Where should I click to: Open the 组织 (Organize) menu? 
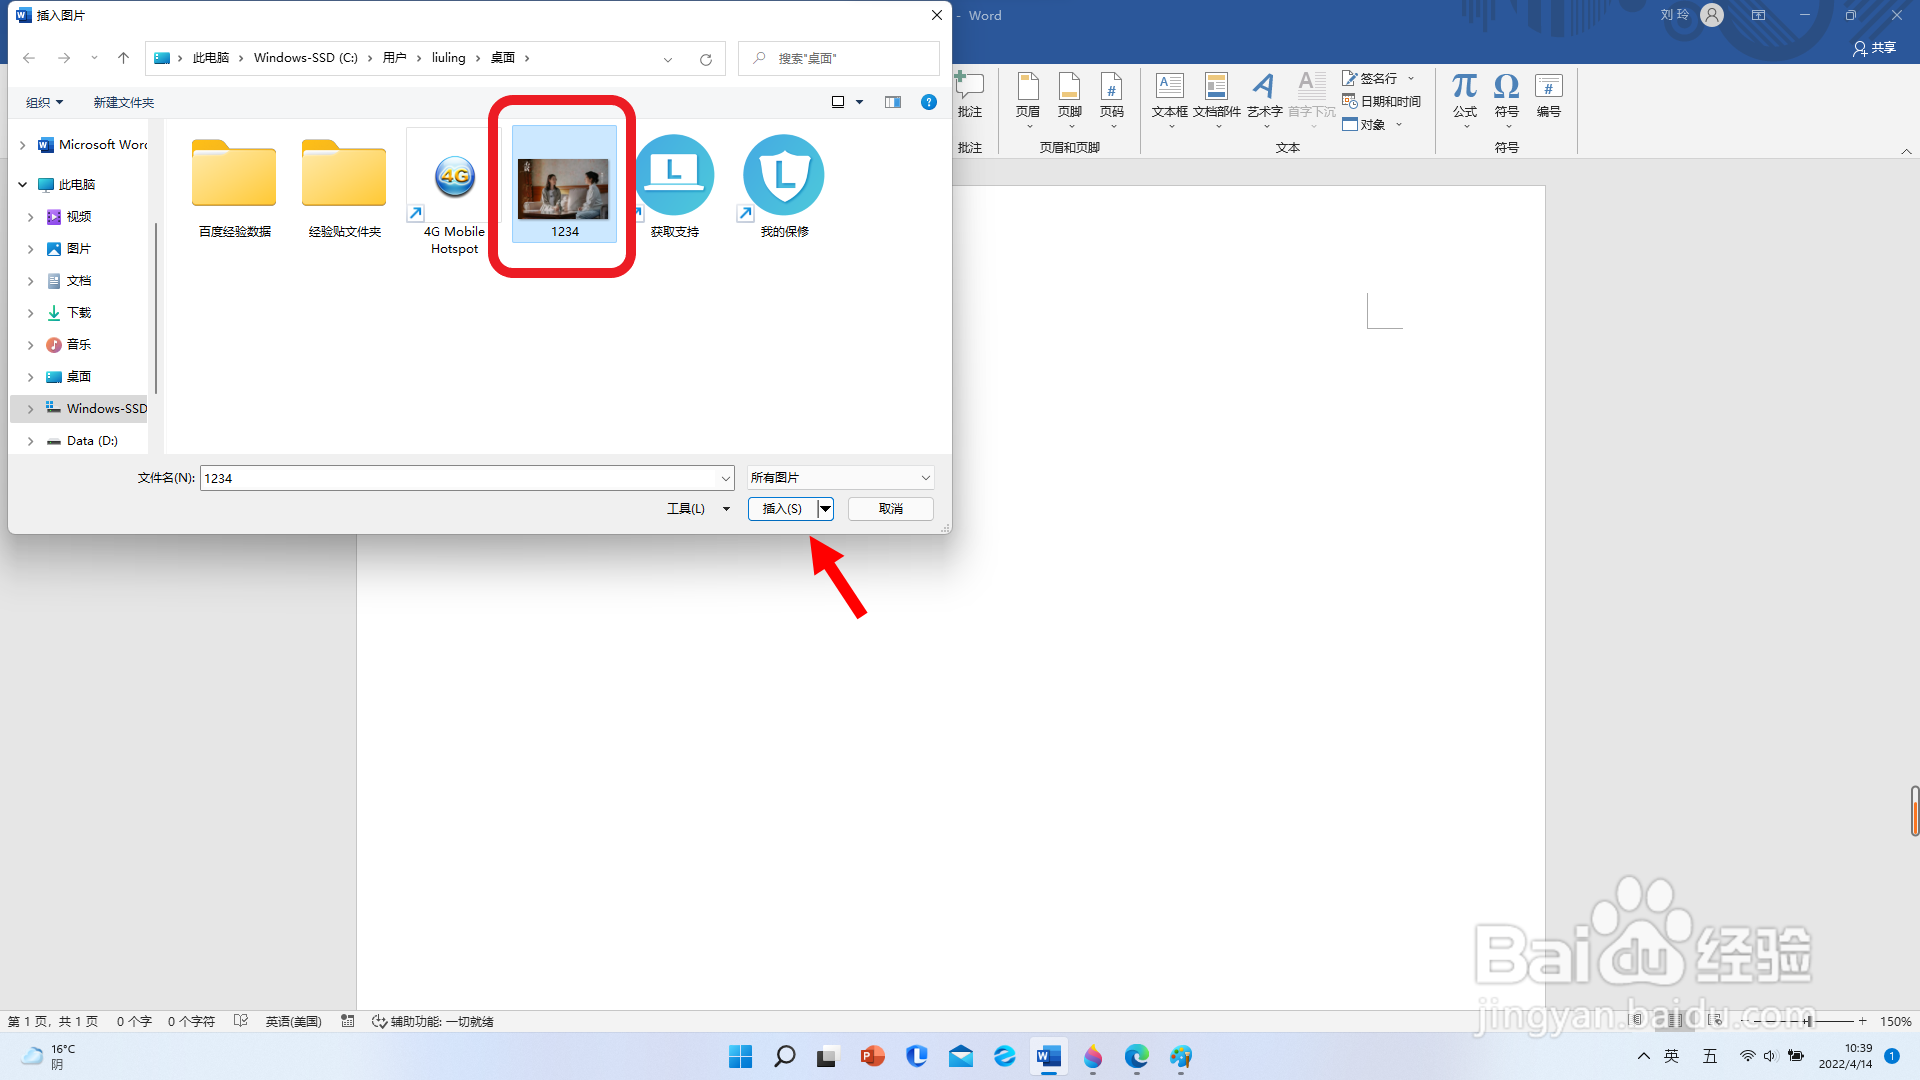tap(44, 103)
